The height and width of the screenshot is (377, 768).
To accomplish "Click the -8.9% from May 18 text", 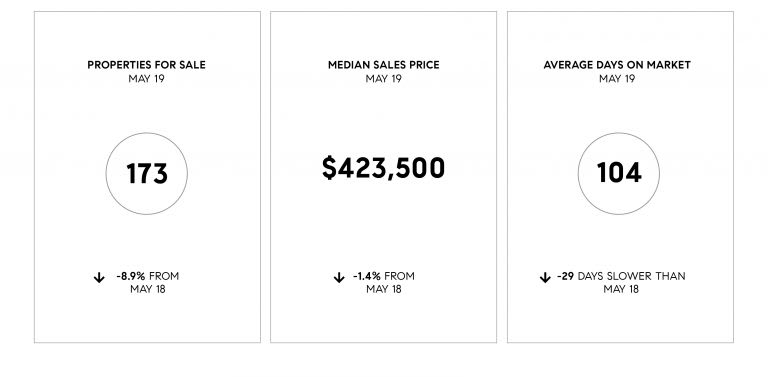I will click(x=147, y=283).
